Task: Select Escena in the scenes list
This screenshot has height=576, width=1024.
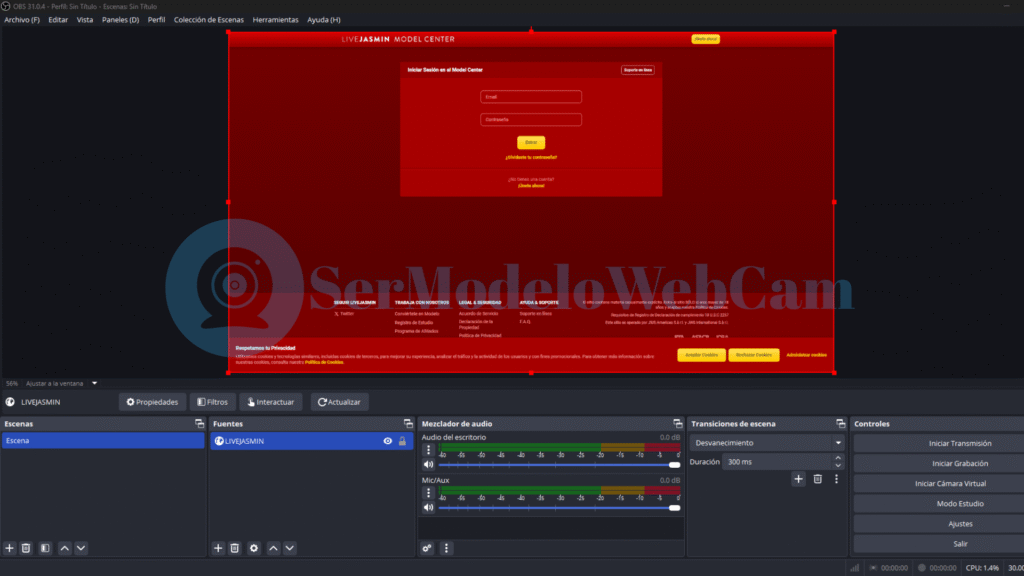Action: [x=103, y=441]
